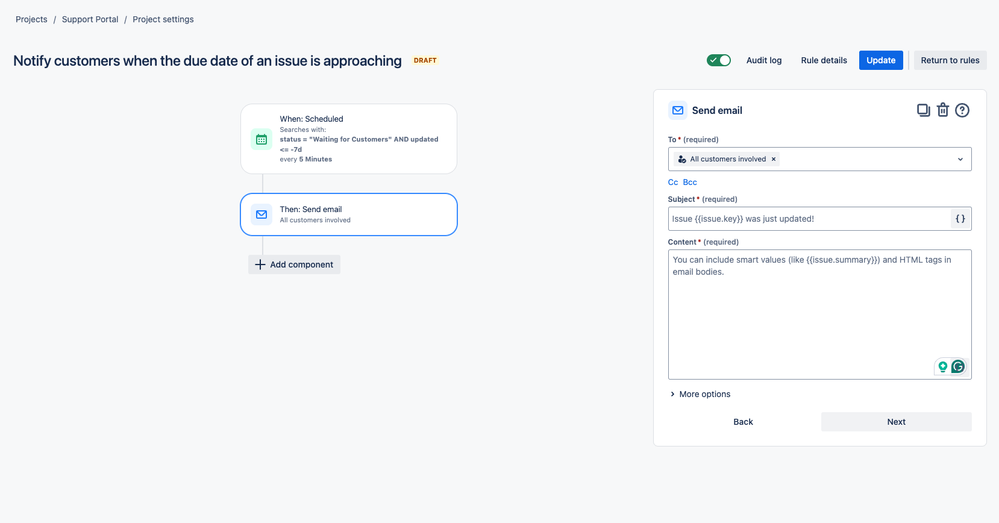This screenshot has height=523, width=999.
Task: Delete the Send email component via trash icon
Action: point(943,110)
